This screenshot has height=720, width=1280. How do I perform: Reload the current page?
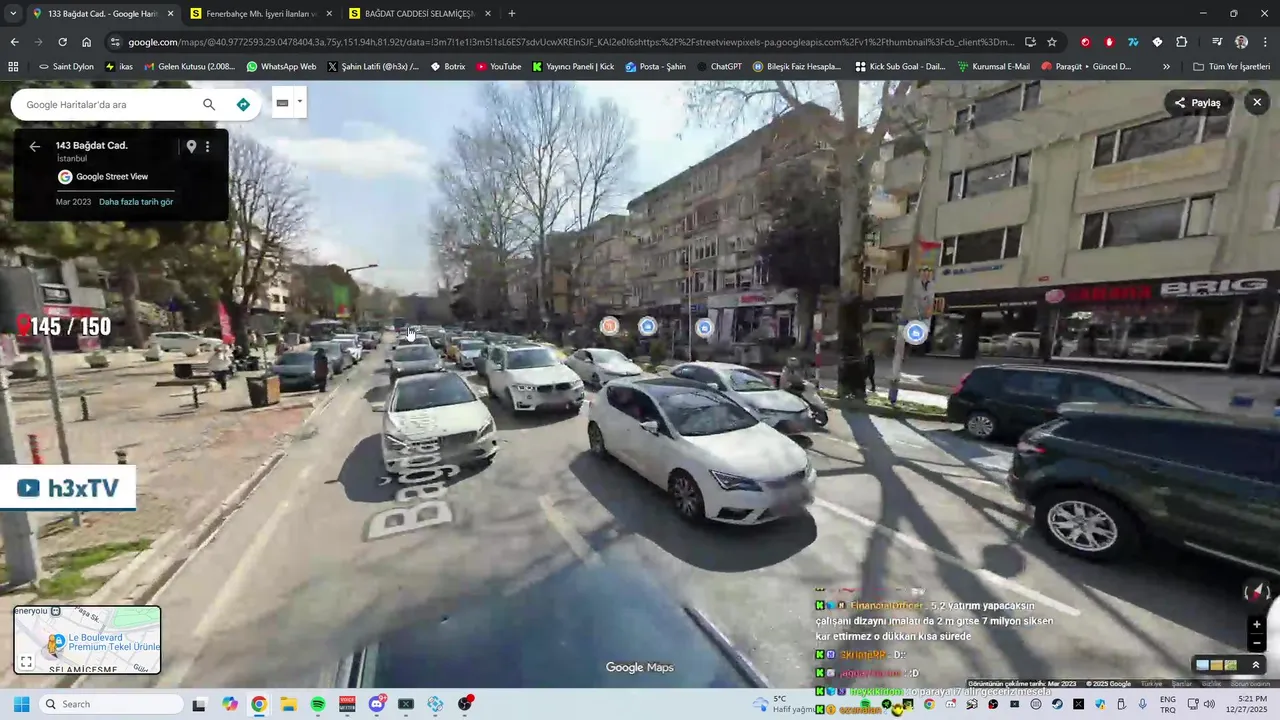point(62,42)
